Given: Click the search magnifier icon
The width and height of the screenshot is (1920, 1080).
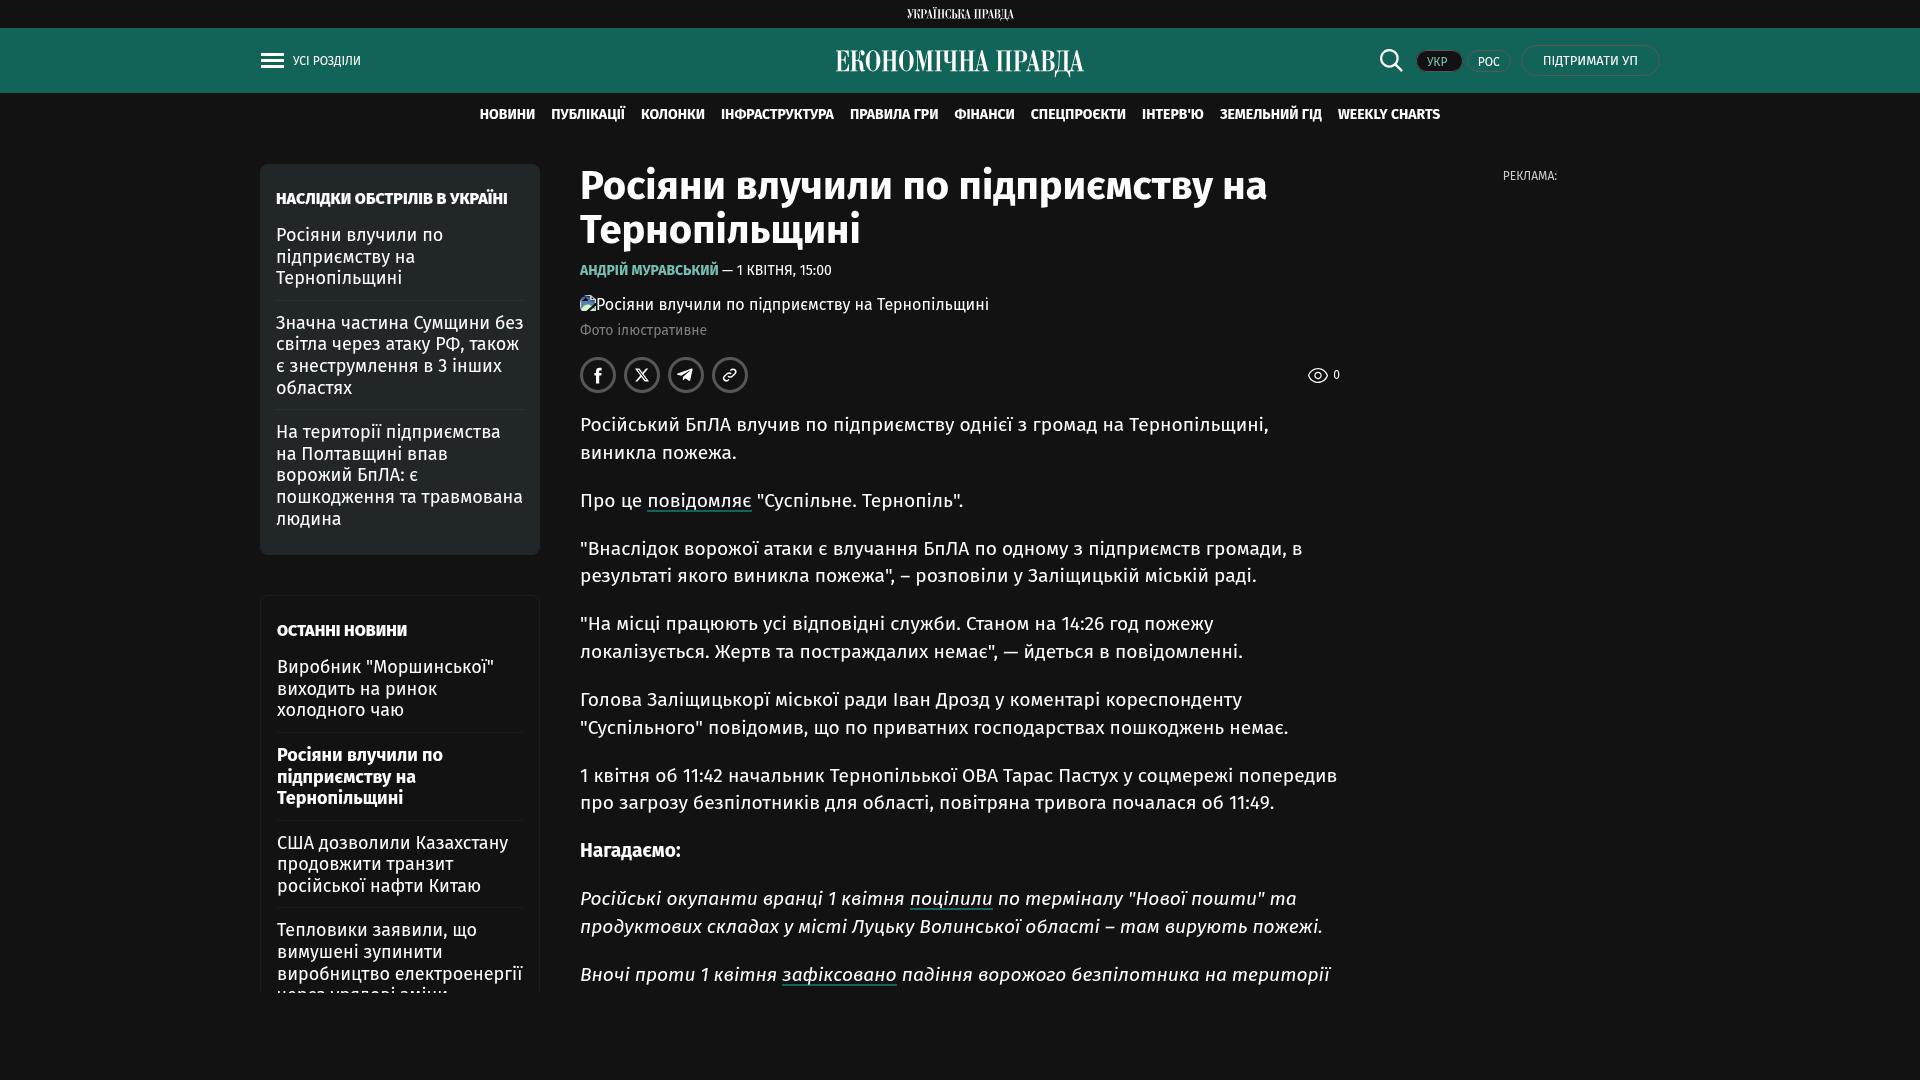Looking at the screenshot, I should pos(1391,61).
